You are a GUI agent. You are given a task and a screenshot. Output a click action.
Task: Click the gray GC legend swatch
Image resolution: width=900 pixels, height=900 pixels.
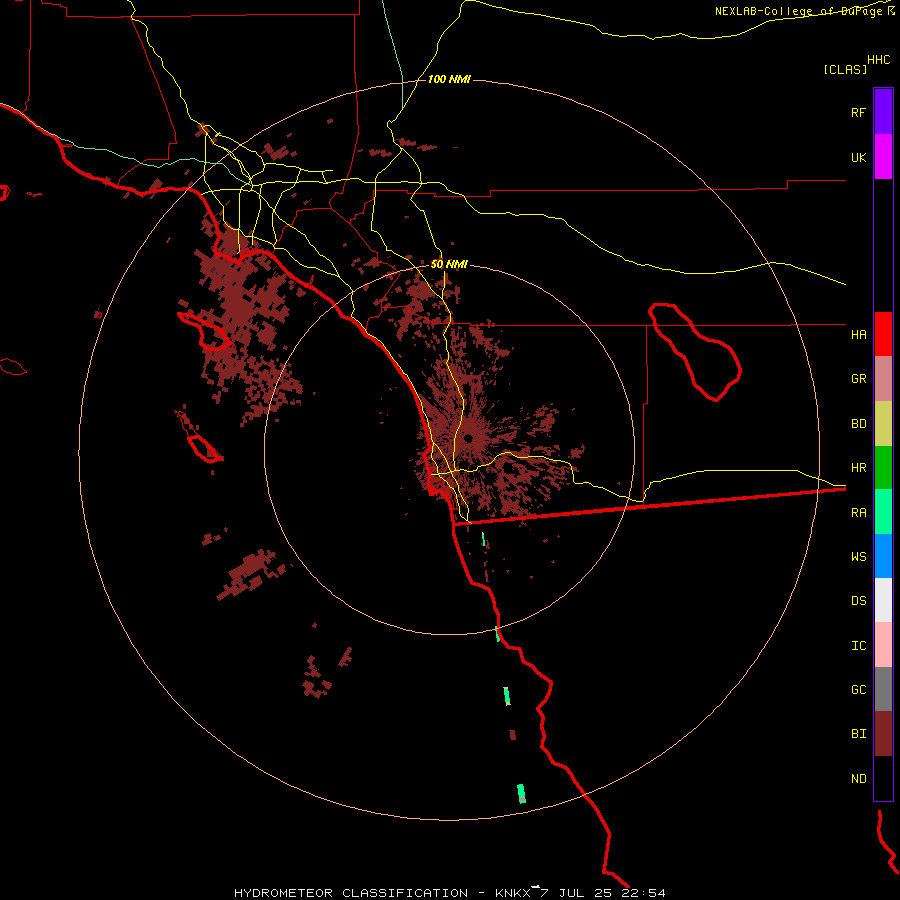883,689
